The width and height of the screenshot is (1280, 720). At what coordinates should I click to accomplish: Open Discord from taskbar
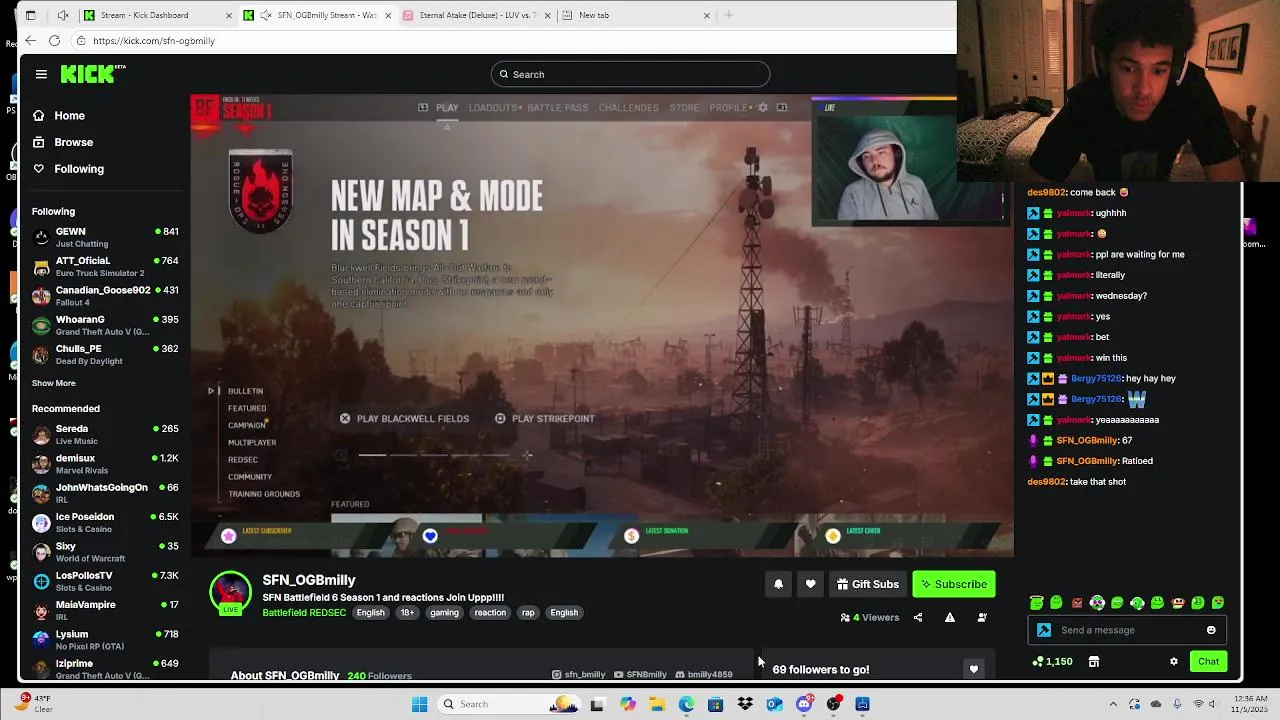(x=804, y=704)
